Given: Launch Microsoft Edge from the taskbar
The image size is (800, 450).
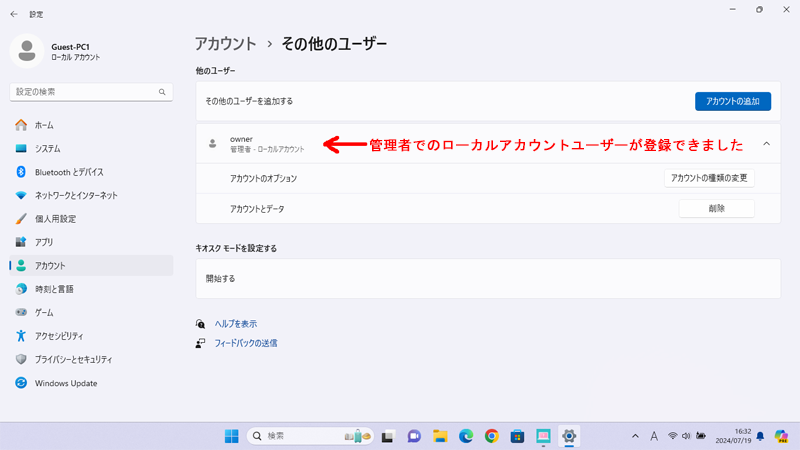Looking at the screenshot, I should (x=466, y=436).
